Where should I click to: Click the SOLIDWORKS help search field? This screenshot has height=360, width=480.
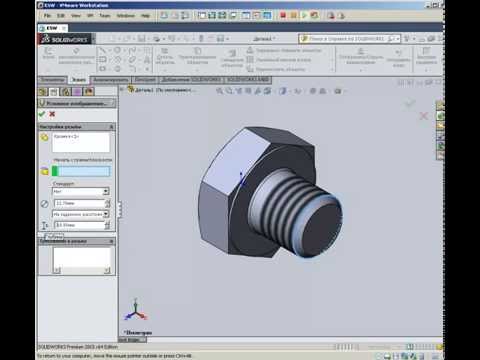(x=347, y=39)
